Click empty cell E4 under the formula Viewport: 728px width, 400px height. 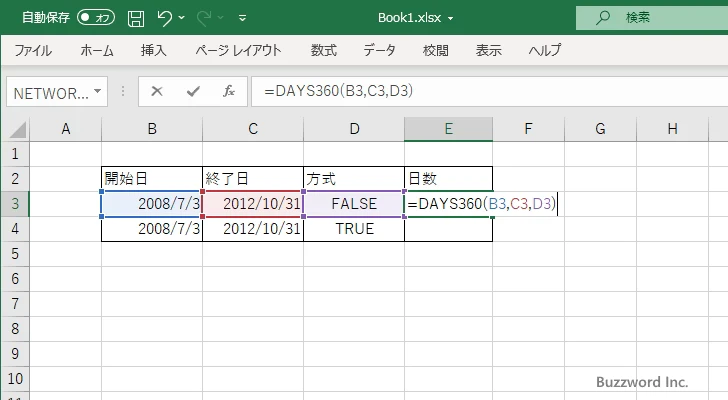click(x=448, y=229)
